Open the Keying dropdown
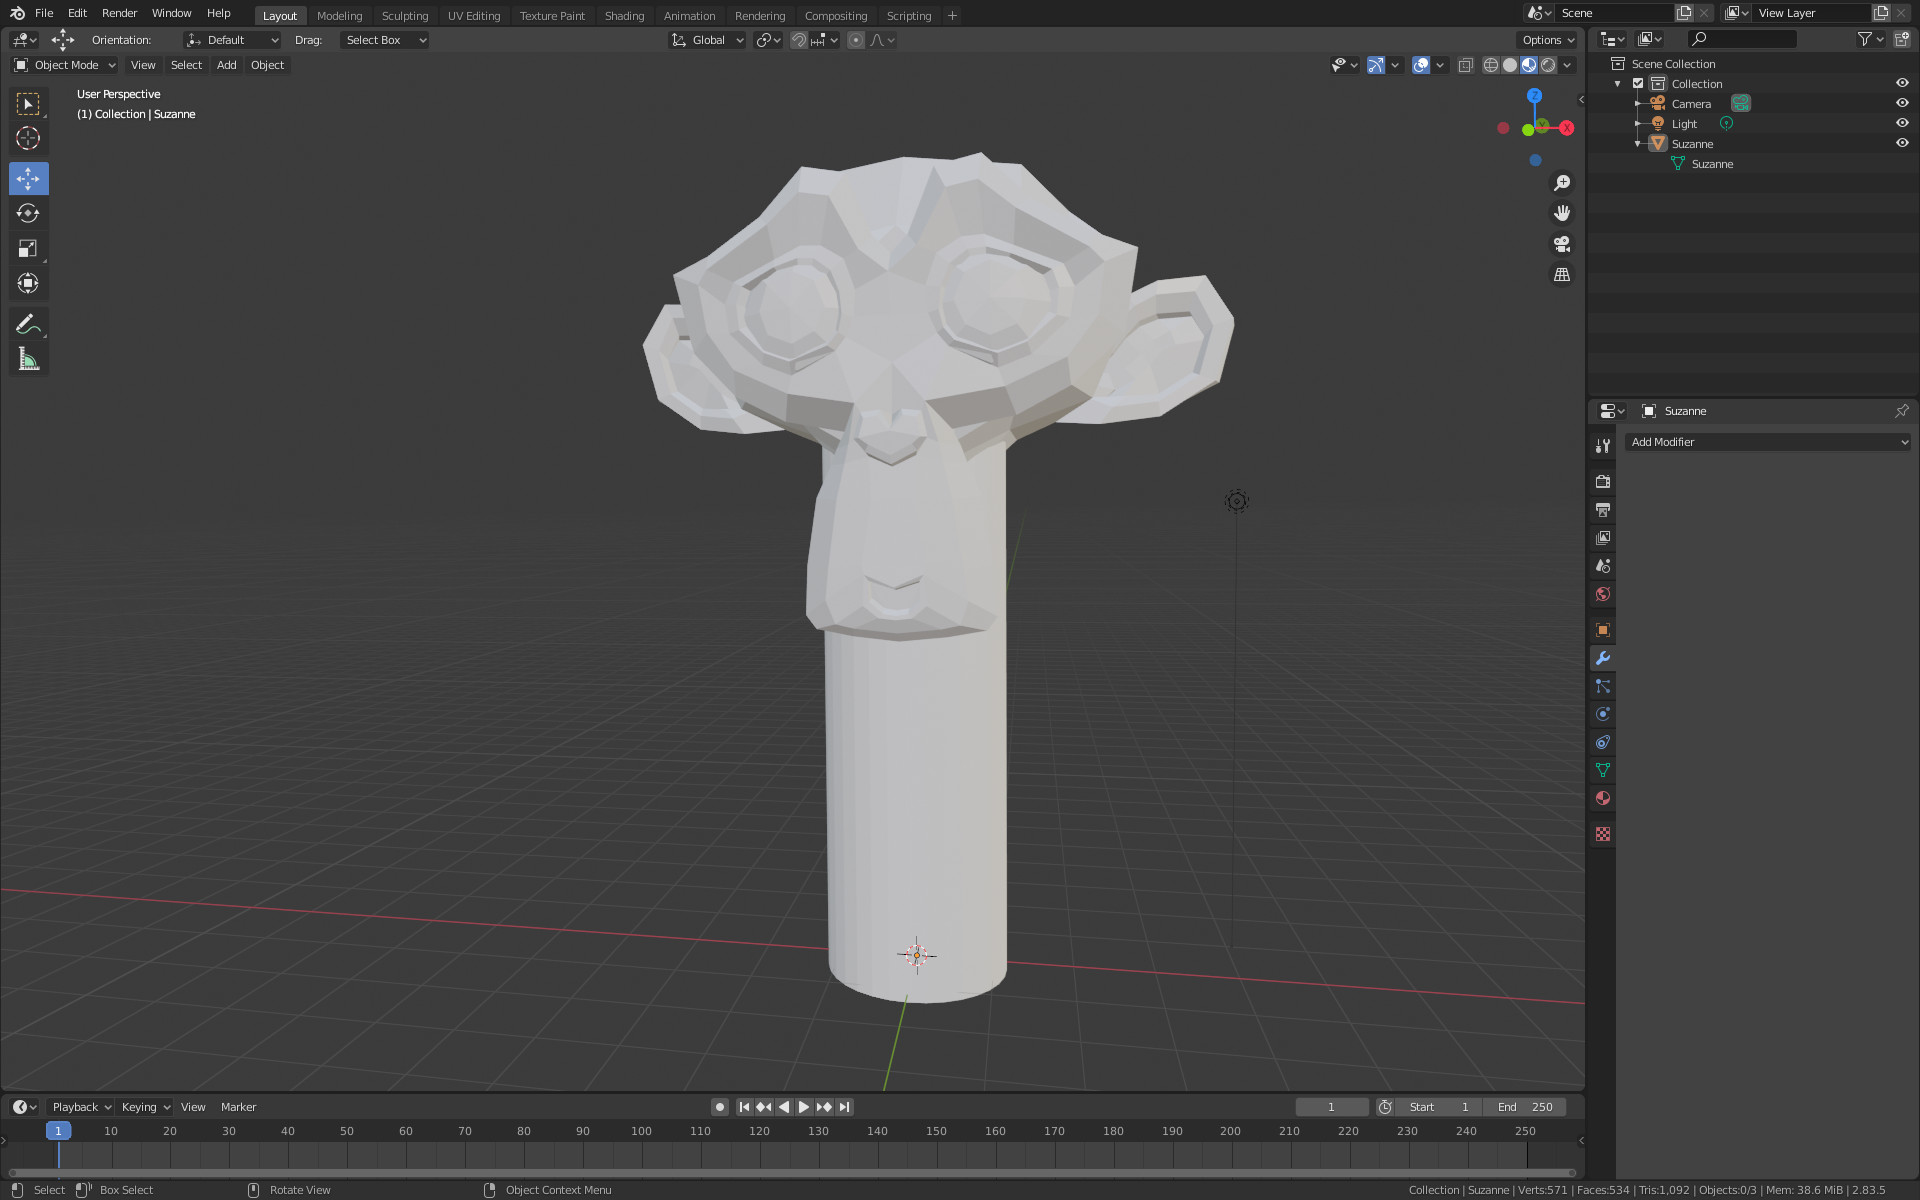 point(145,1107)
